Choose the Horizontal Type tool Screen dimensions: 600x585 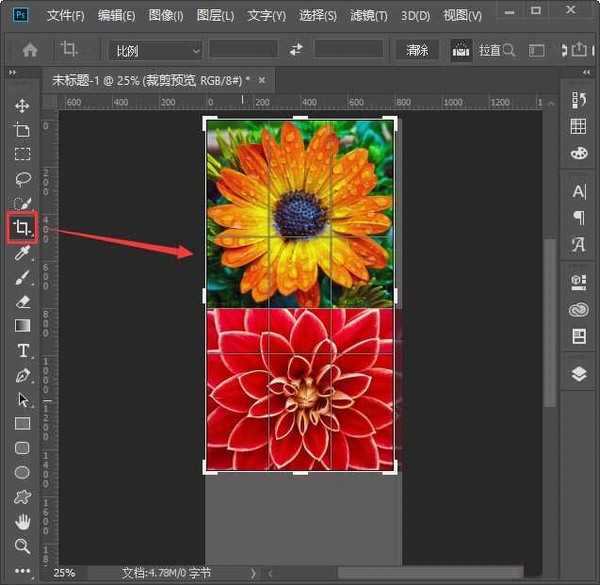coord(22,350)
